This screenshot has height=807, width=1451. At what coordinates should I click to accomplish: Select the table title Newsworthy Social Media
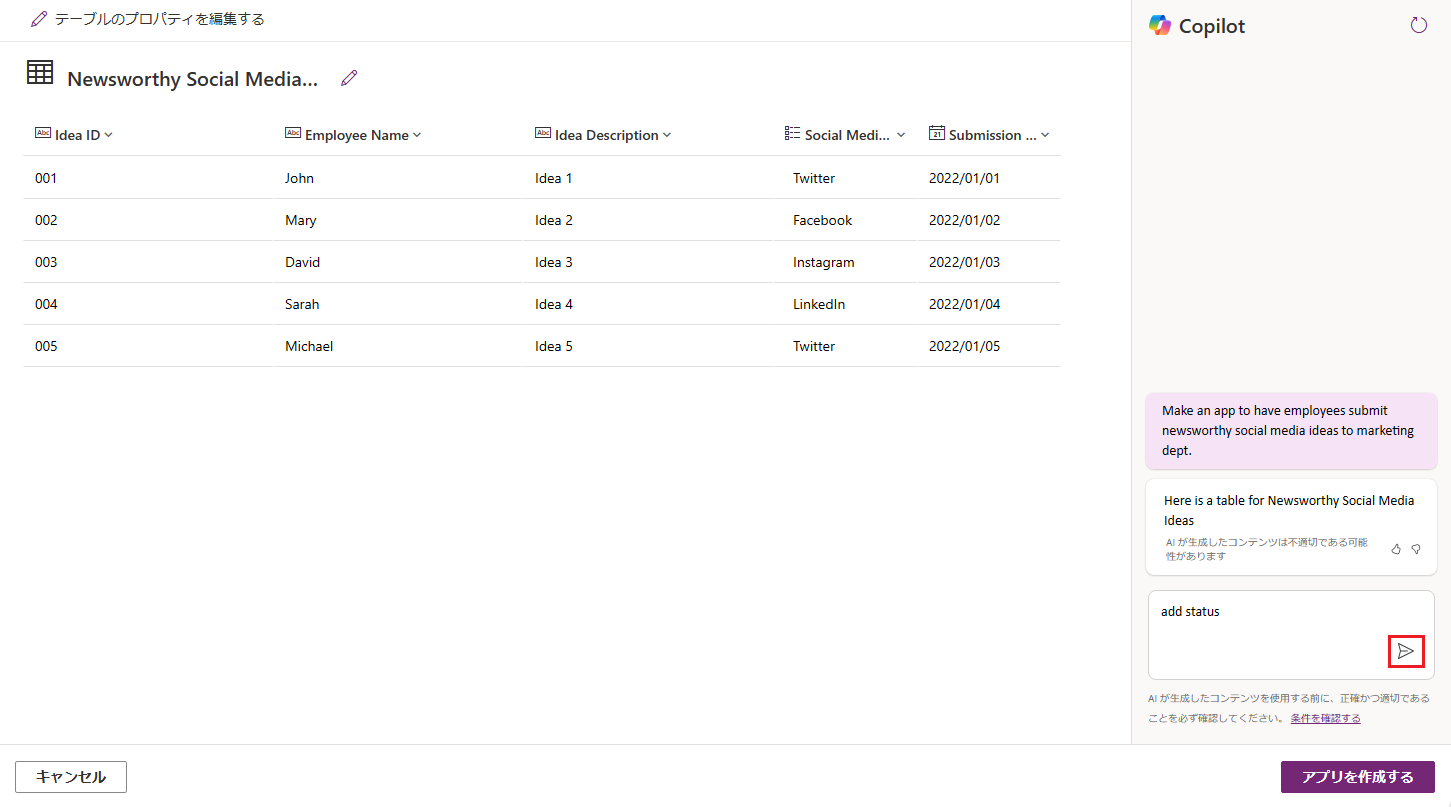pyautogui.click(x=193, y=79)
